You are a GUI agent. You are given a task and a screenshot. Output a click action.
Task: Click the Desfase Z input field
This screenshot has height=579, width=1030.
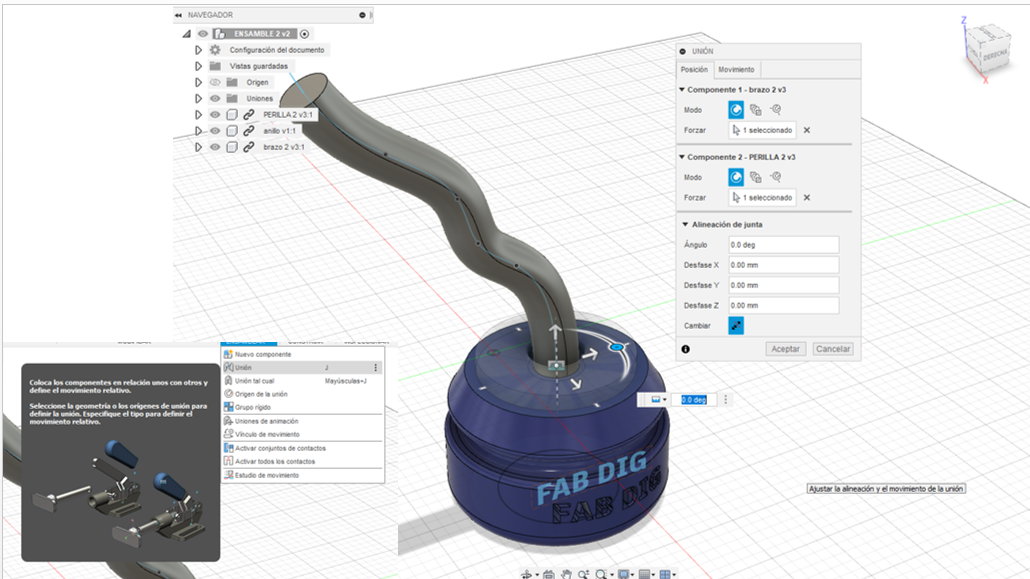coord(784,306)
